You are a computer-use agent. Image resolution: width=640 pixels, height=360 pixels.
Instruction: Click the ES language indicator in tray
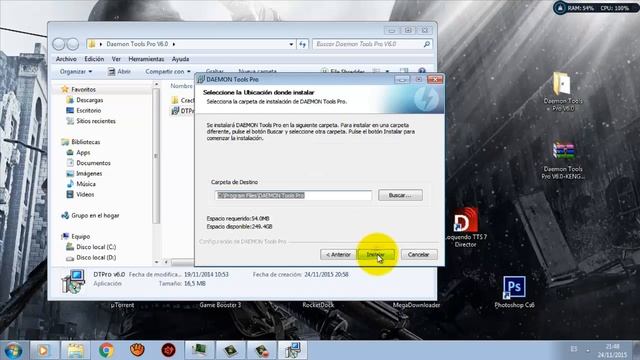pyautogui.click(x=574, y=349)
